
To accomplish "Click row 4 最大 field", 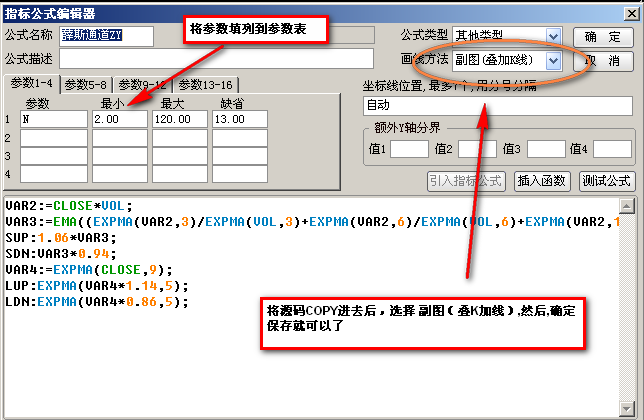I will [179, 174].
